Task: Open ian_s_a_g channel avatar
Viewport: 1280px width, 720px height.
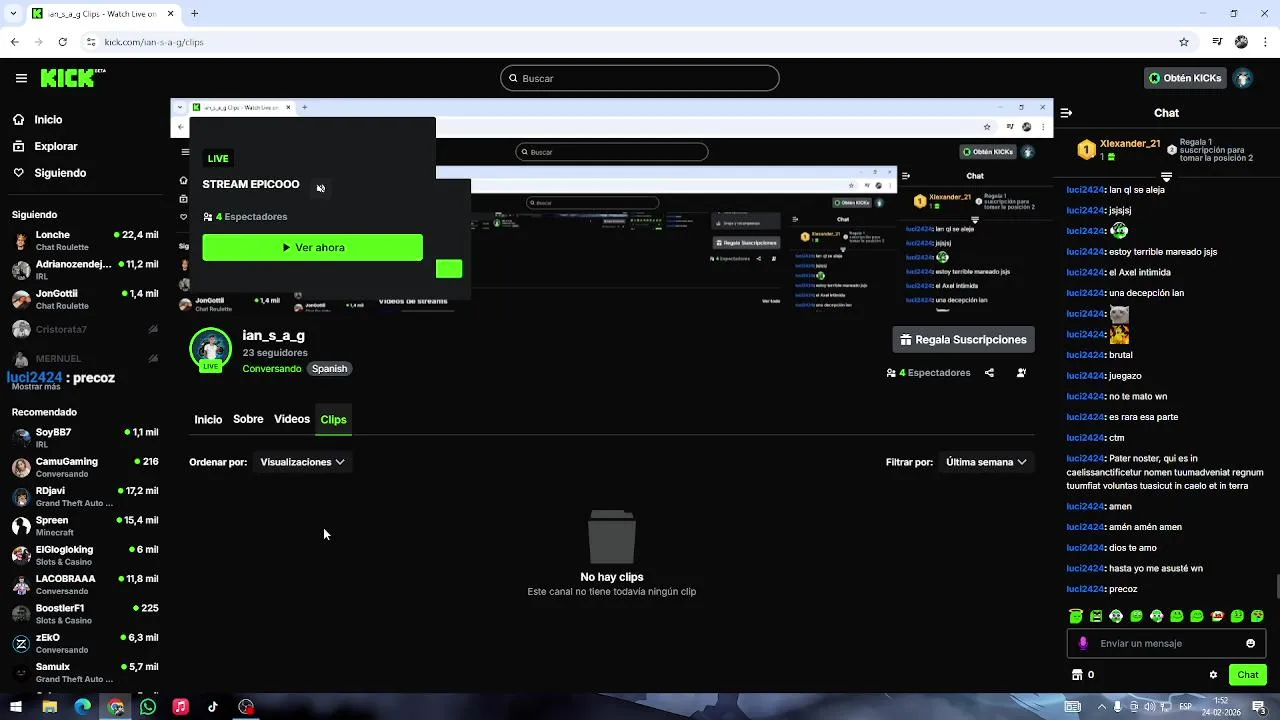Action: pos(210,349)
